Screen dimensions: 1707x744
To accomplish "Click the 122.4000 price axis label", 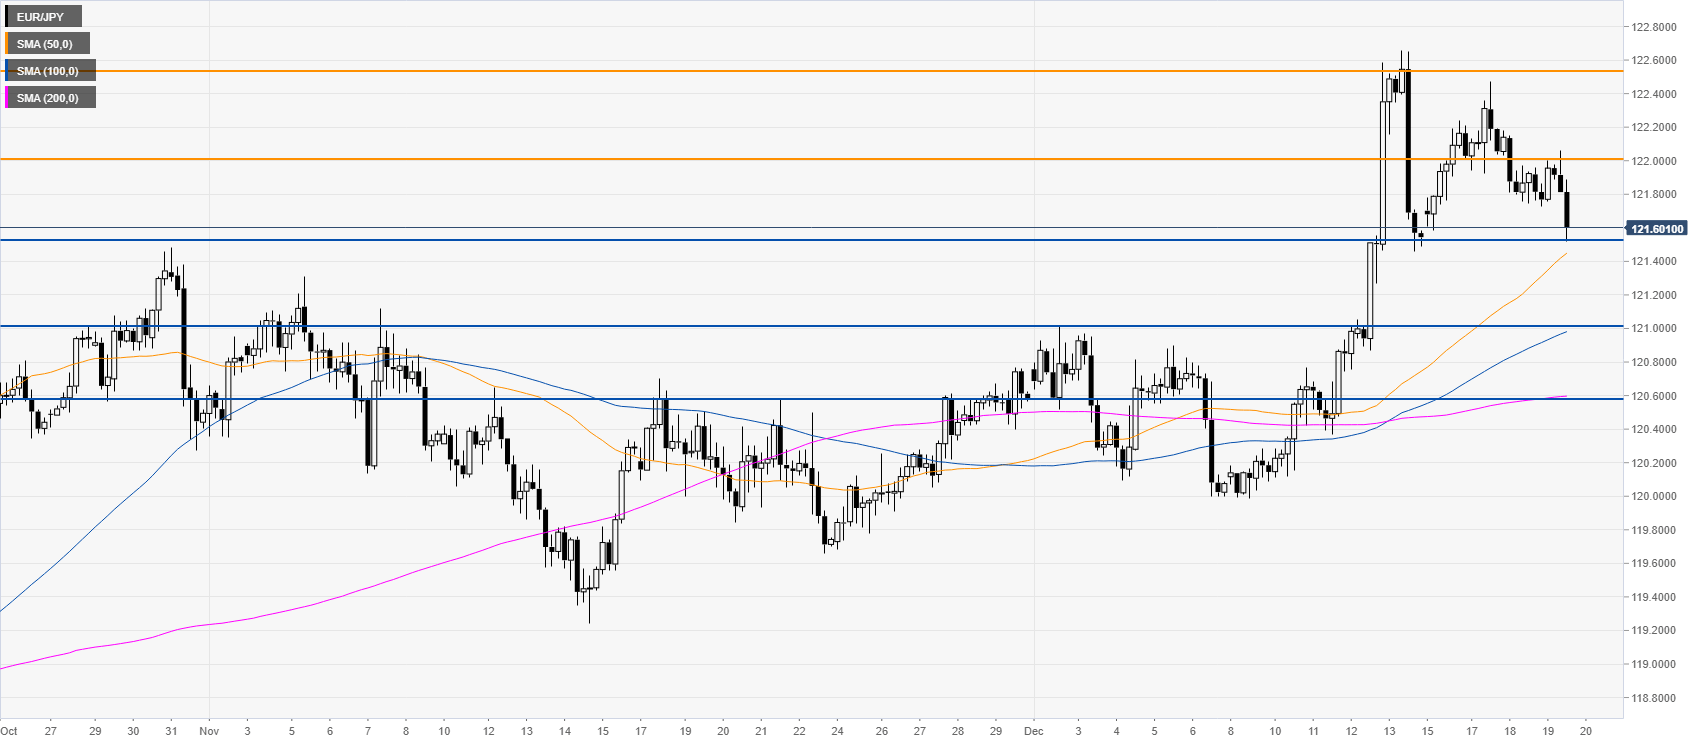I will tap(1654, 94).
